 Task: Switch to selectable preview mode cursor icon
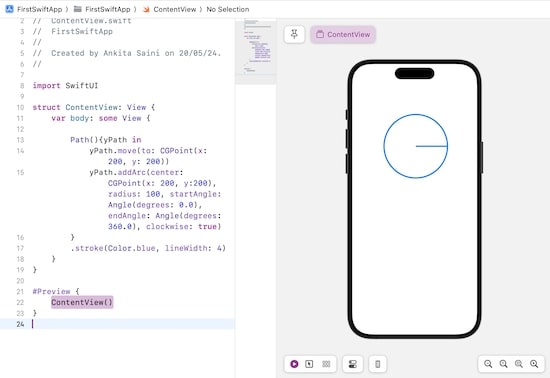309,364
